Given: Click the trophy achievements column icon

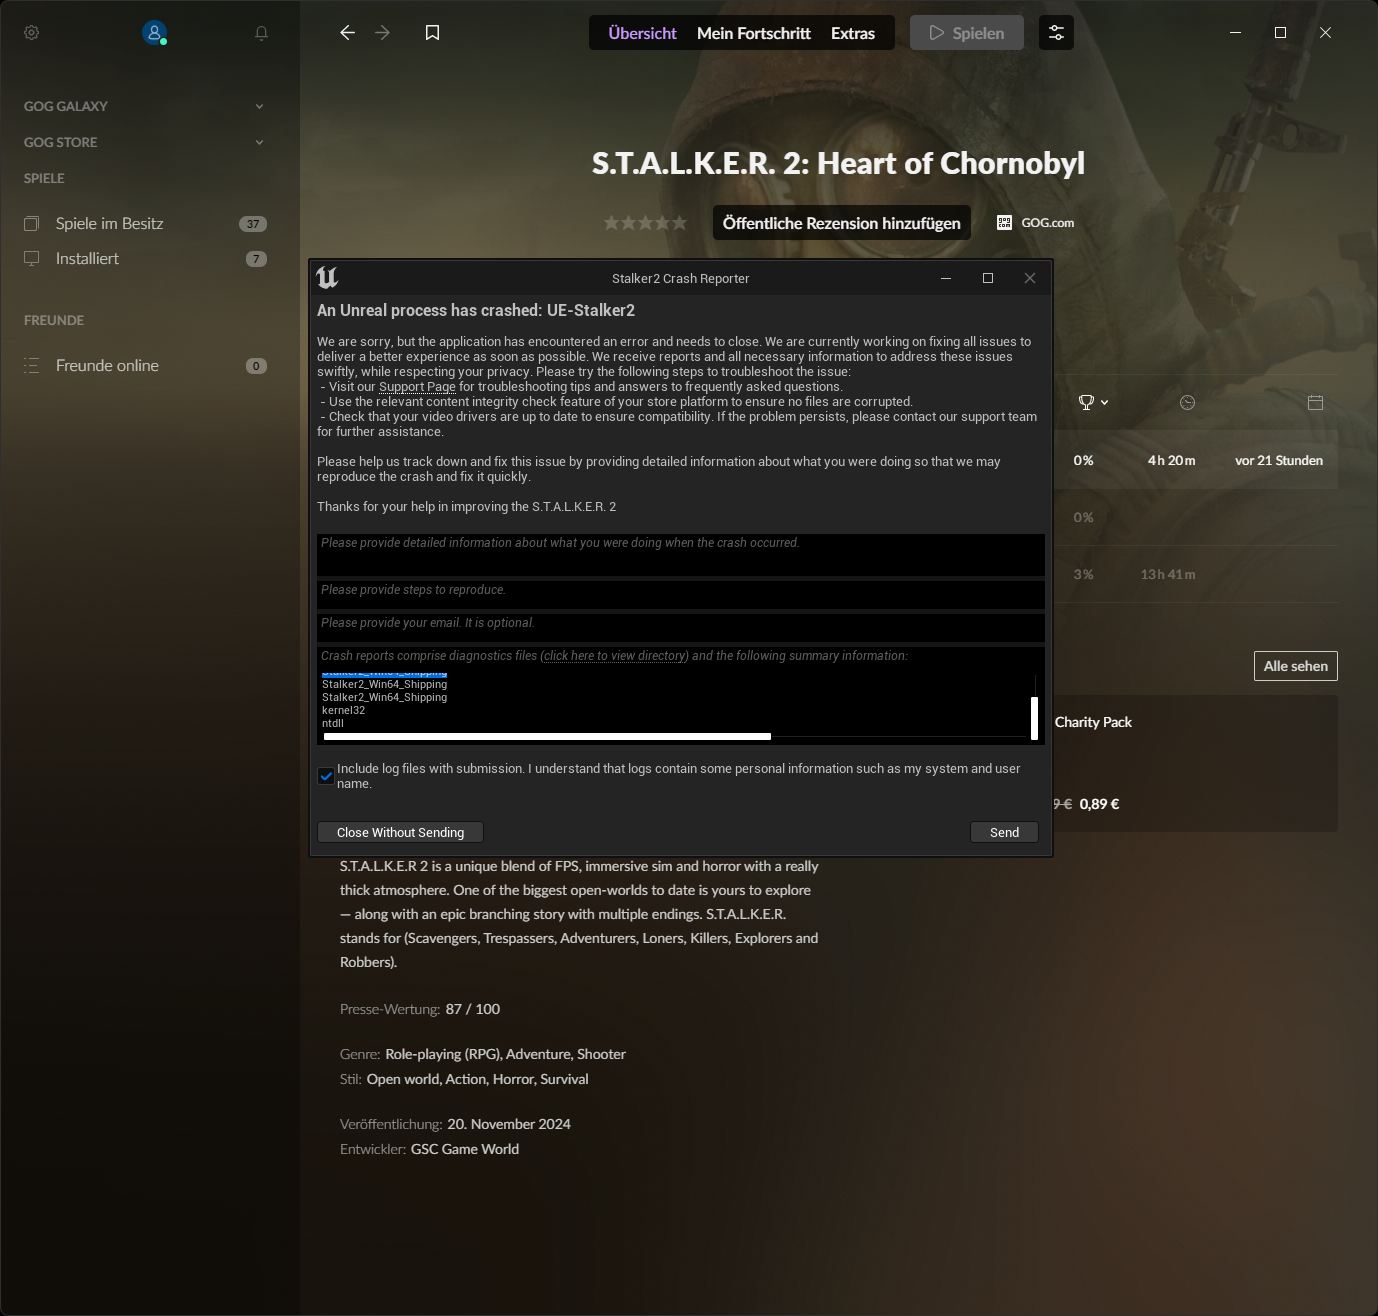Looking at the screenshot, I should pyautogui.click(x=1086, y=402).
